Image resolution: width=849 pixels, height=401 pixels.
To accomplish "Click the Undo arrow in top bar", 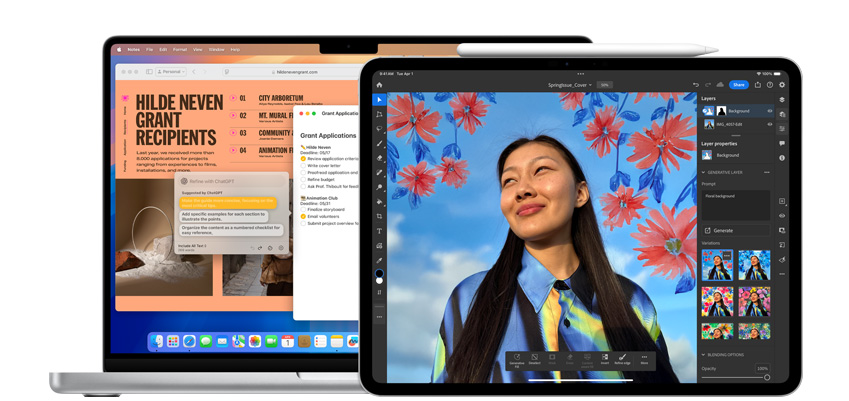I will [x=696, y=85].
